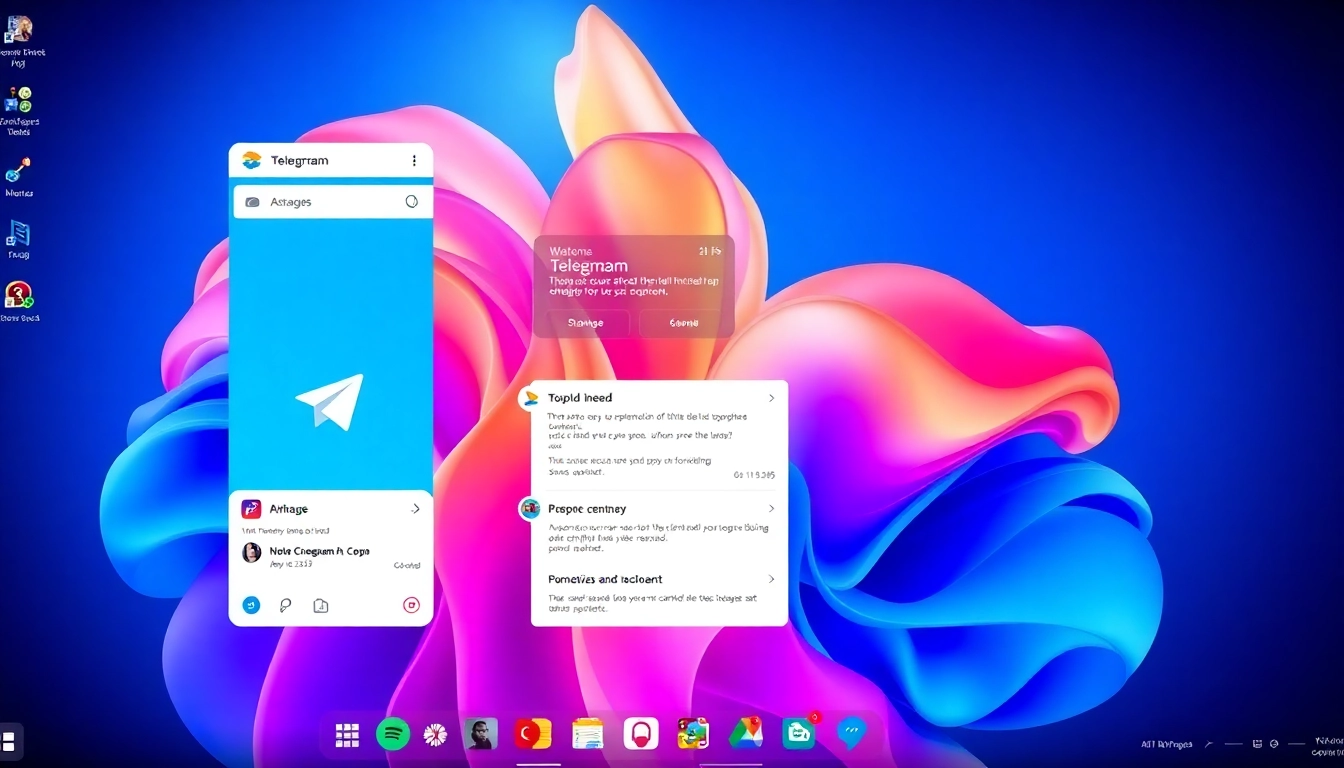Select the Note Cnegram chat name
Image resolution: width=1344 pixels, height=768 pixels.
point(319,551)
